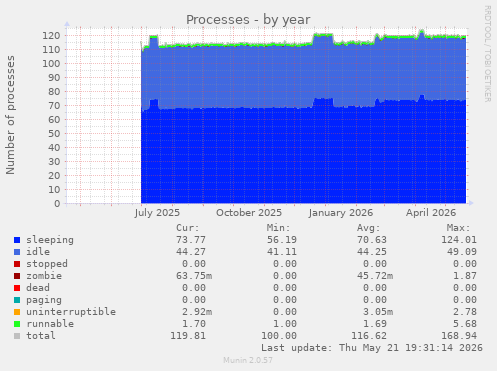The width and height of the screenshot is (497, 371).
Task: Click sleeping minimum value 56.19
Action: click(x=281, y=240)
